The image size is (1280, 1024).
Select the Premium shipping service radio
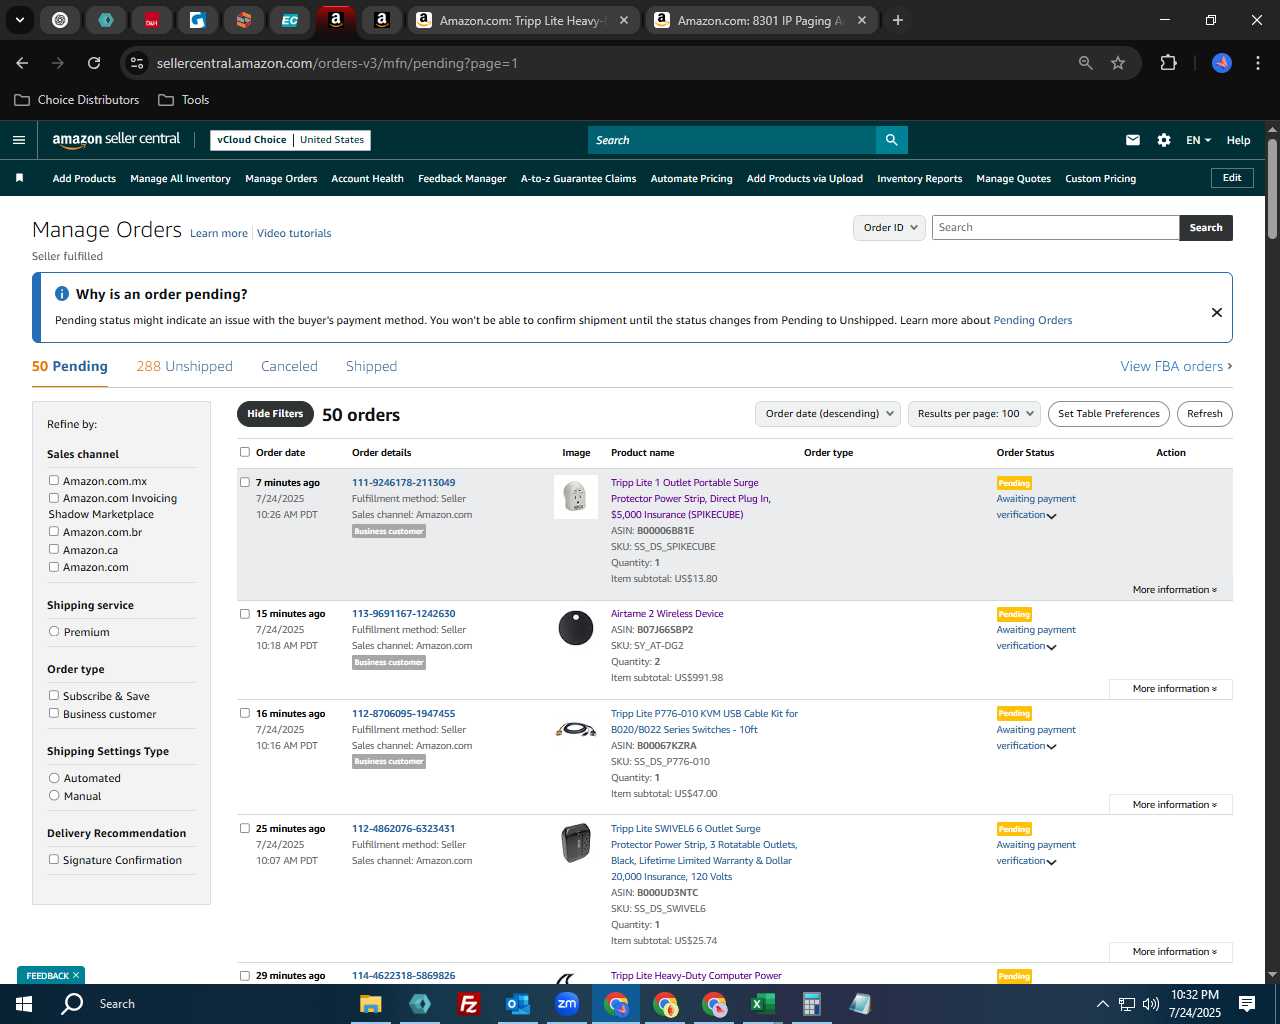[54, 632]
